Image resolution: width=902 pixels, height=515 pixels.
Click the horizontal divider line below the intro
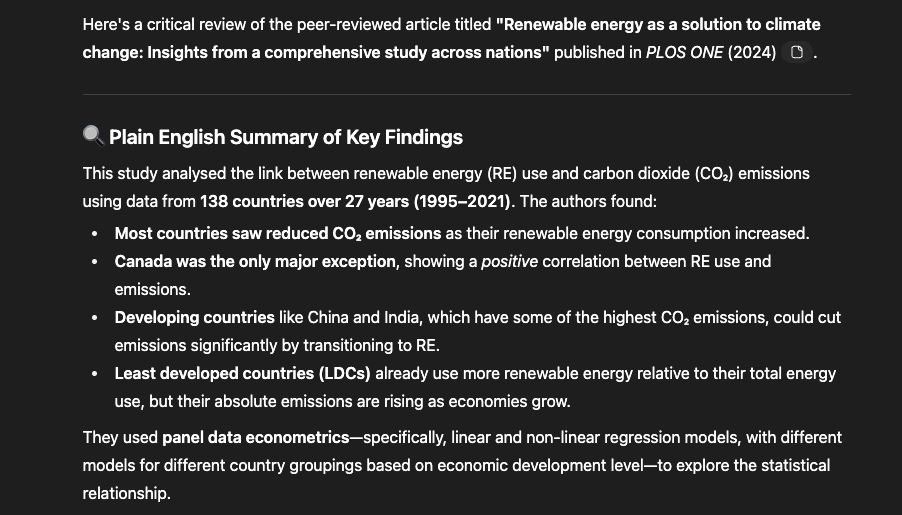coord(467,94)
